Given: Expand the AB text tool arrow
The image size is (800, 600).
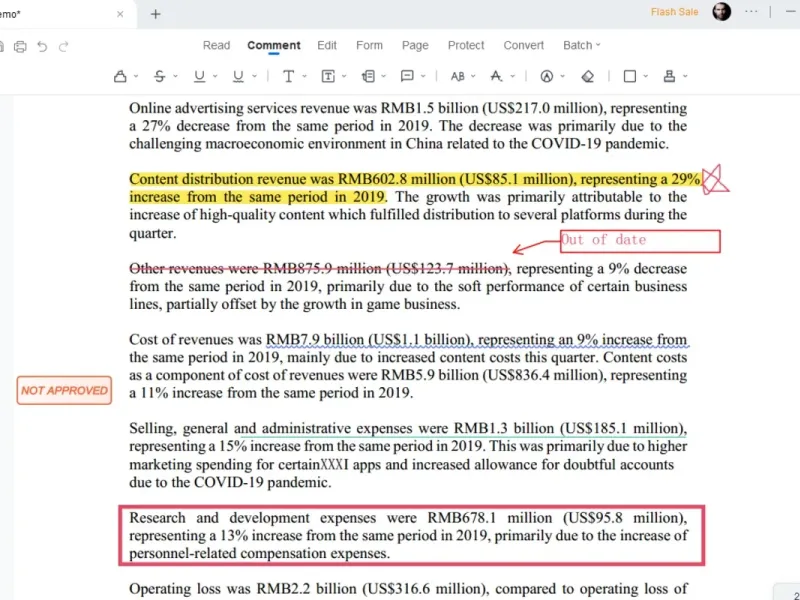Looking at the screenshot, I should [x=473, y=77].
